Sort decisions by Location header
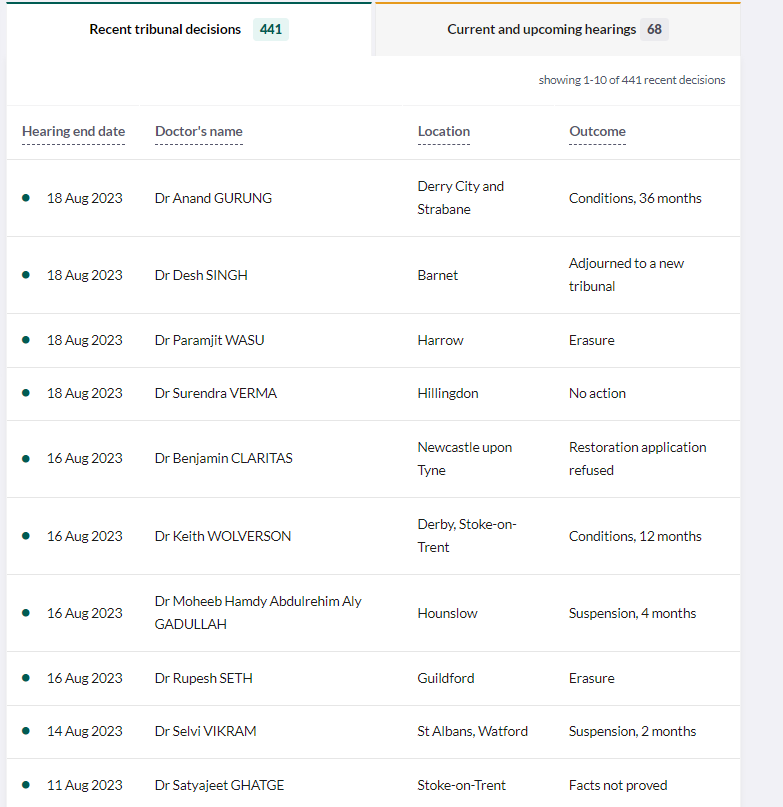783x807 pixels. coord(443,132)
